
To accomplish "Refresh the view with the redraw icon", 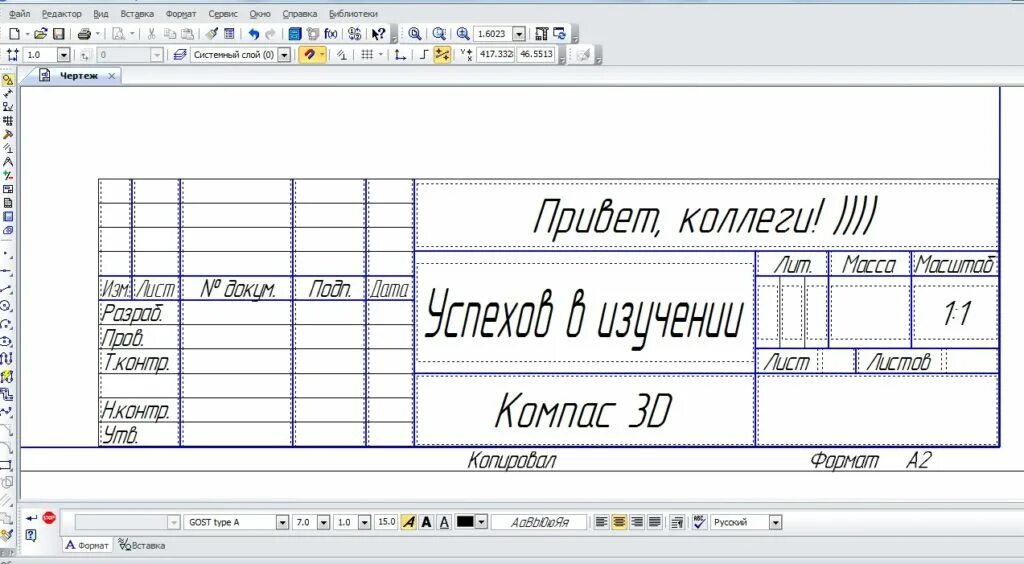I will coord(560,33).
